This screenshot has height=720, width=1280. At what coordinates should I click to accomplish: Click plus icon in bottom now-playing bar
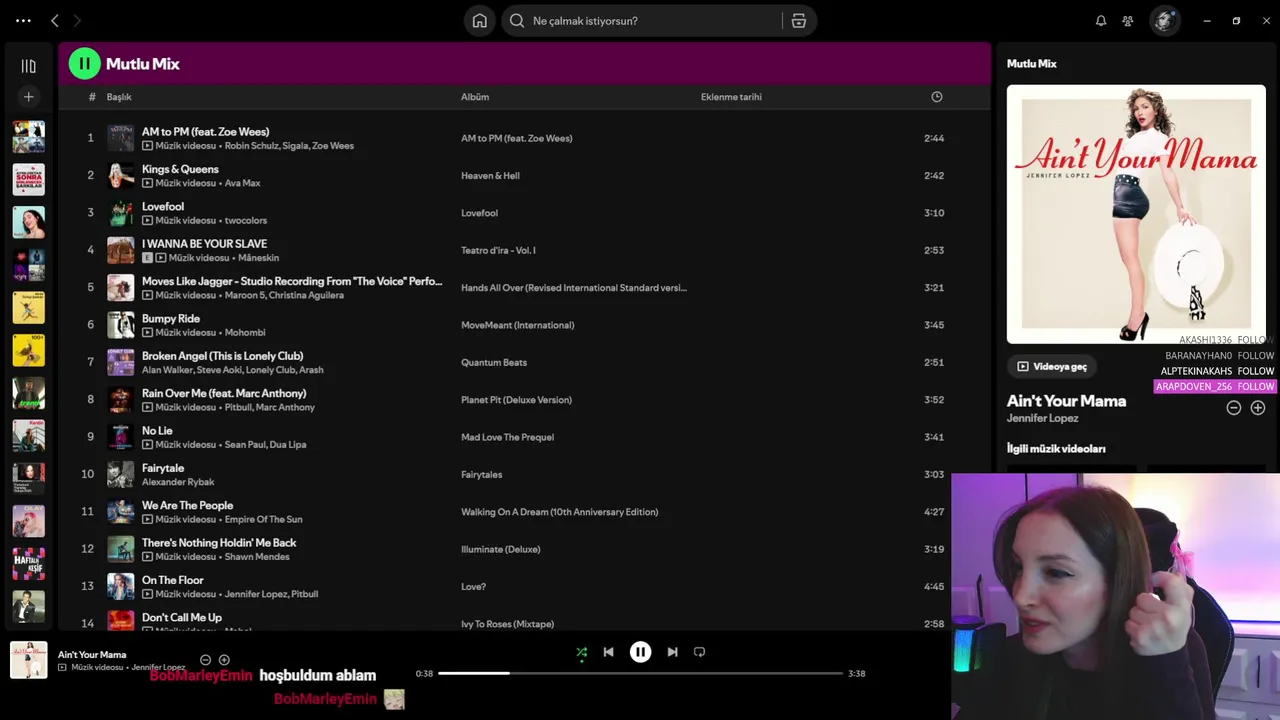(x=224, y=660)
